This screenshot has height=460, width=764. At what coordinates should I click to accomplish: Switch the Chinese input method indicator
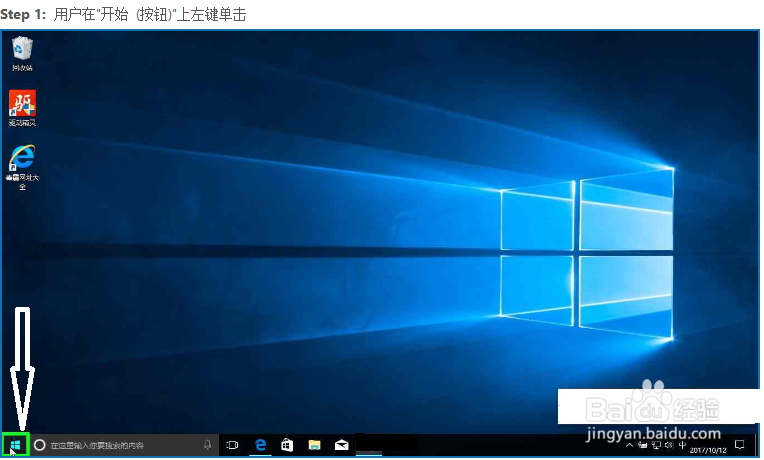(682, 445)
